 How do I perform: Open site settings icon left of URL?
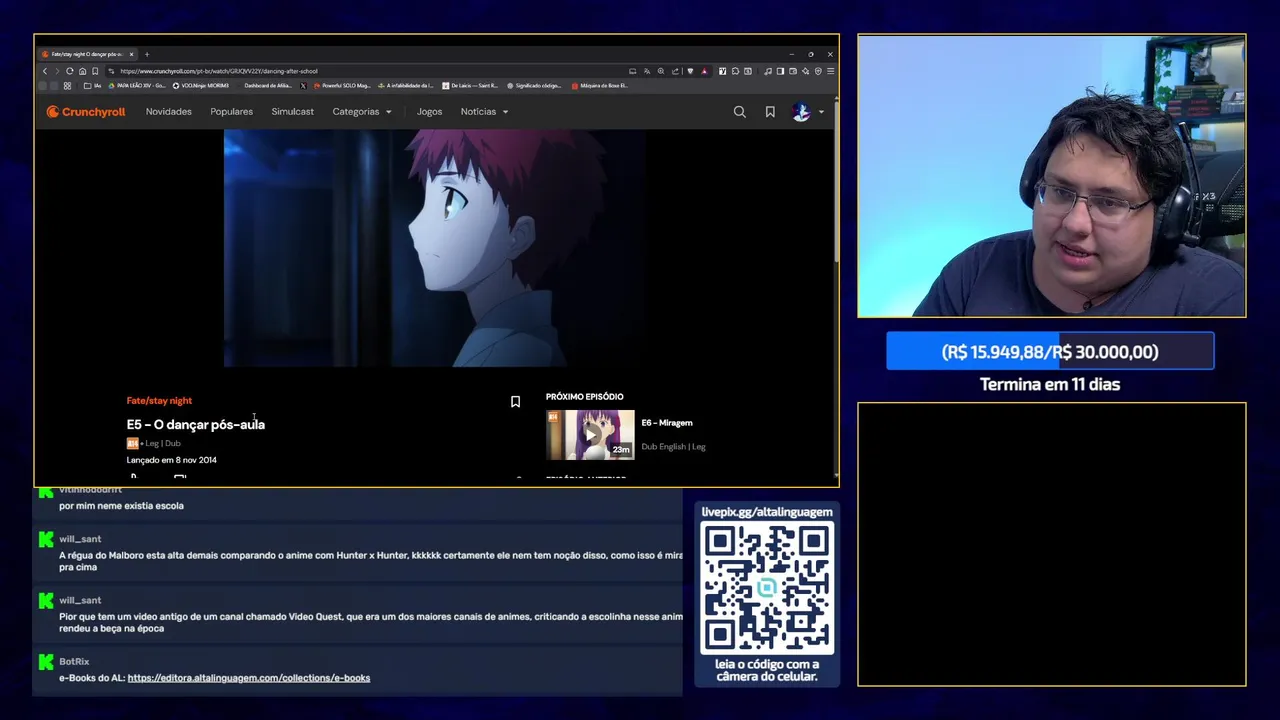111,71
